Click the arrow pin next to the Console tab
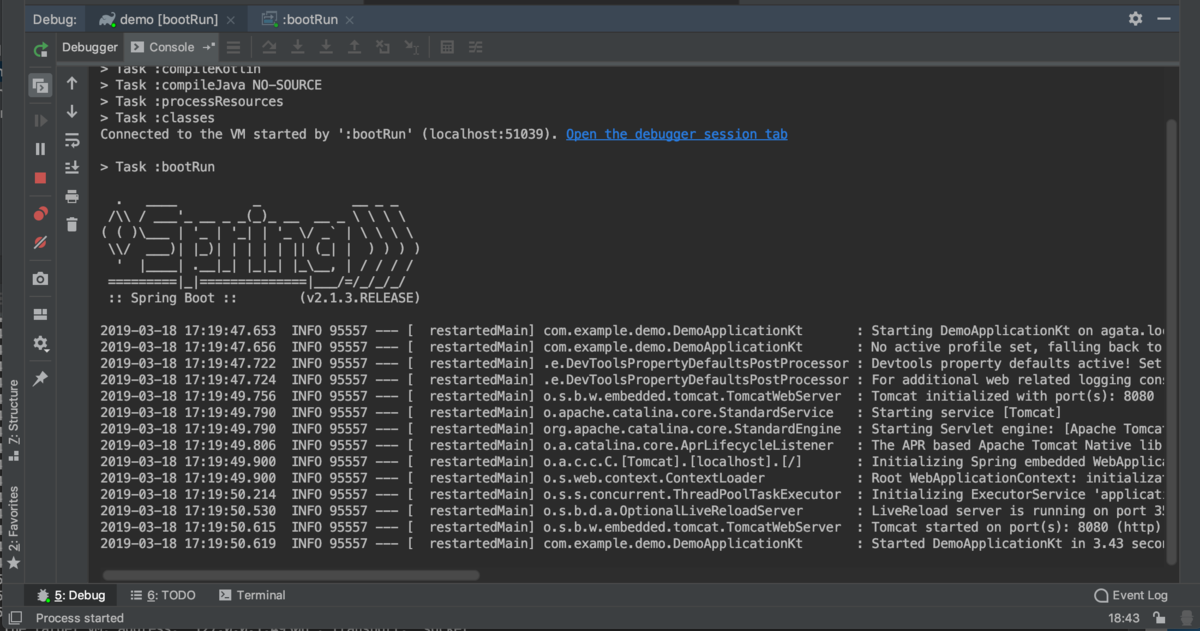1200x631 pixels. coord(209,47)
